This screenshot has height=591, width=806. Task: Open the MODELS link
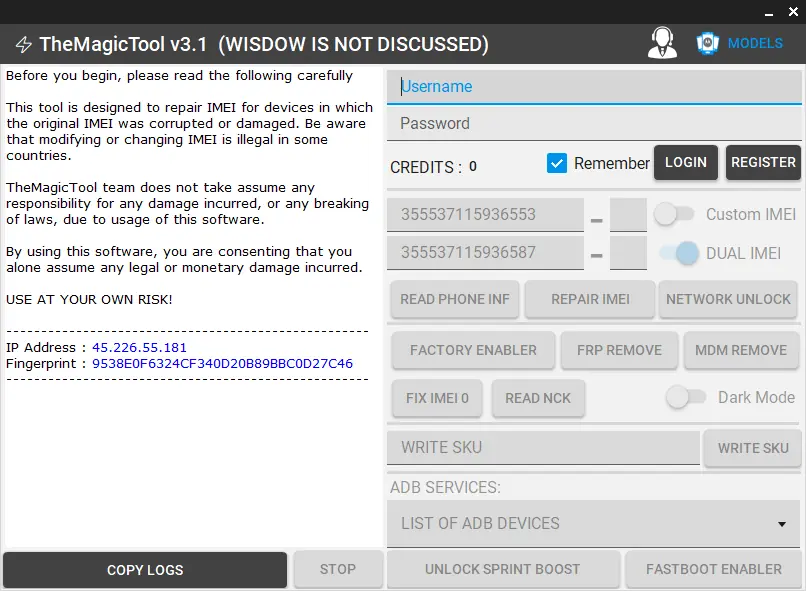point(755,43)
